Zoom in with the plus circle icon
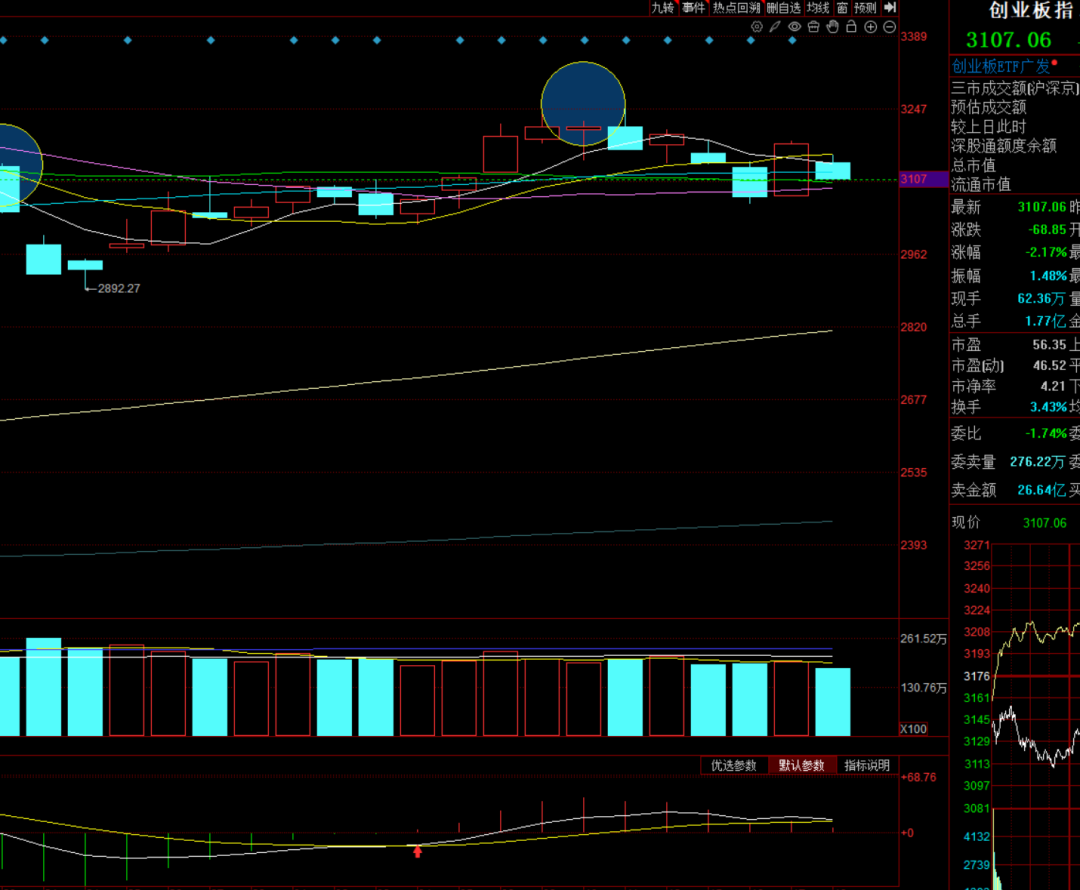This screenshot has width=1080, height=890. [x=870, y=27]
